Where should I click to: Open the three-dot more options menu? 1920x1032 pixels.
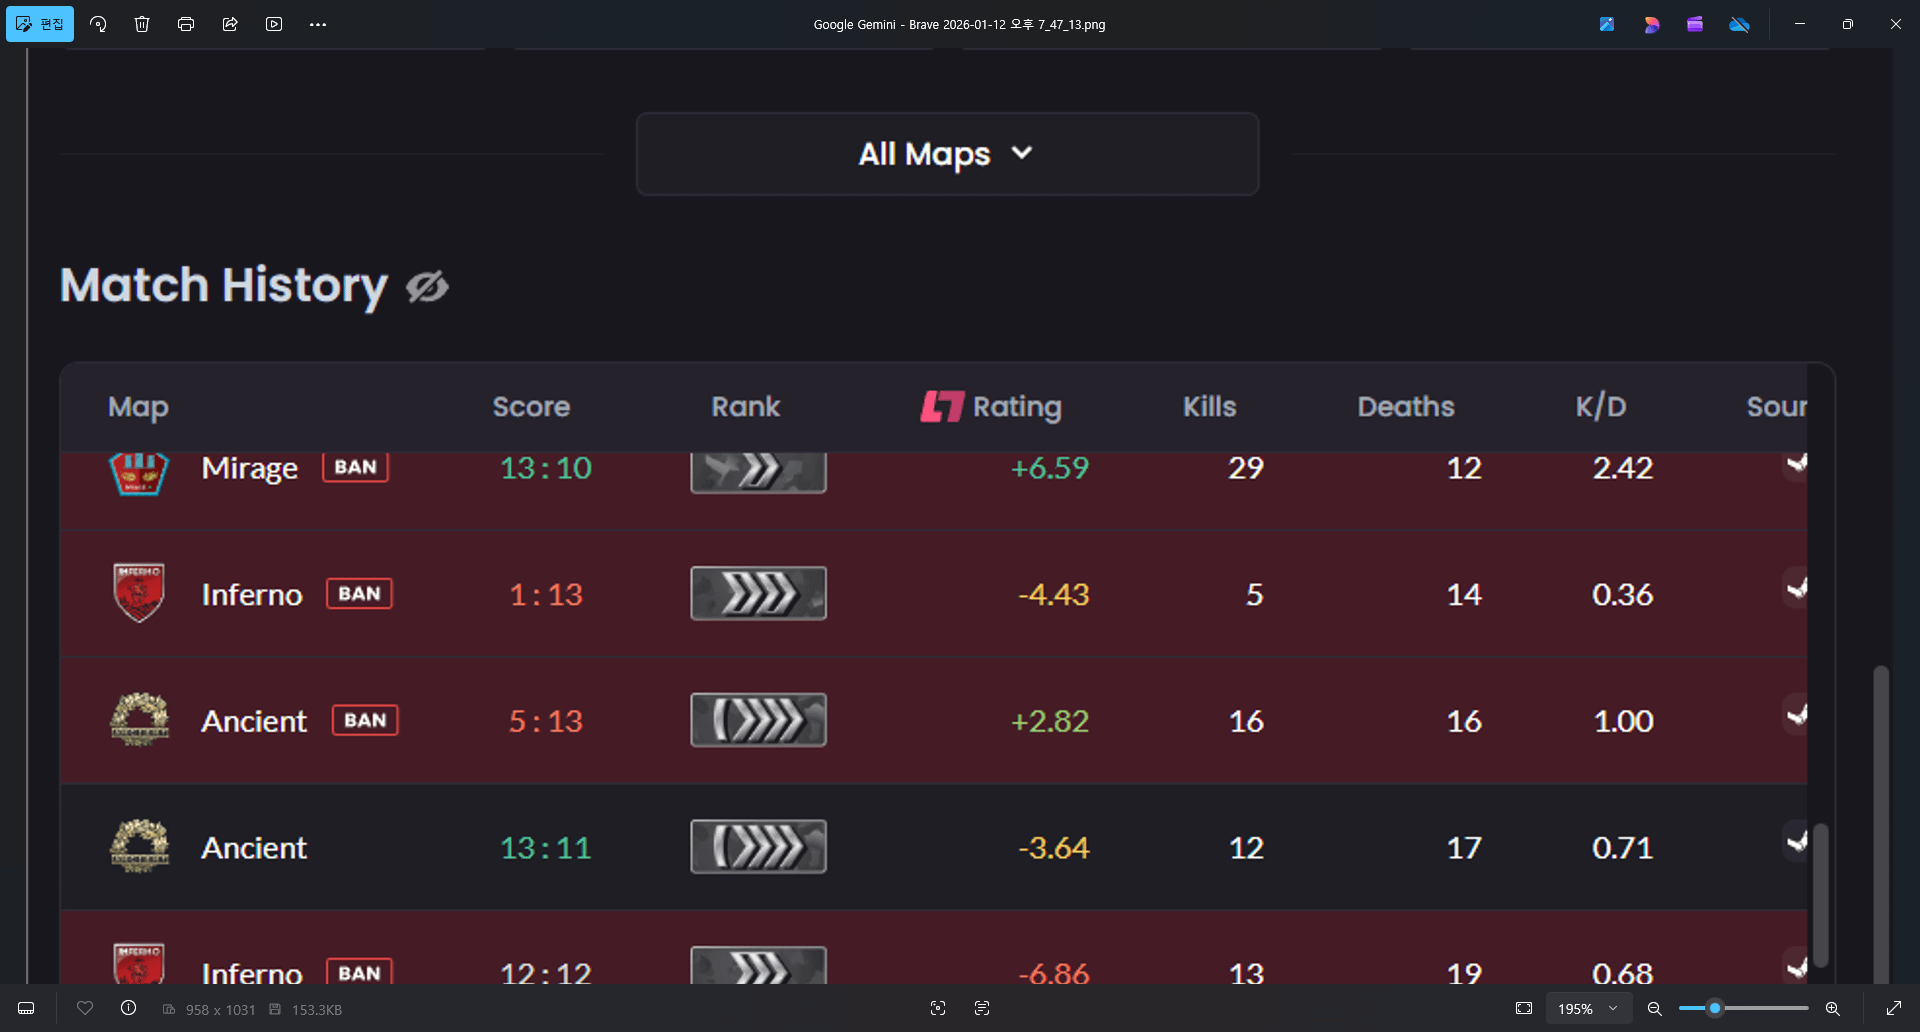[318, 24]
